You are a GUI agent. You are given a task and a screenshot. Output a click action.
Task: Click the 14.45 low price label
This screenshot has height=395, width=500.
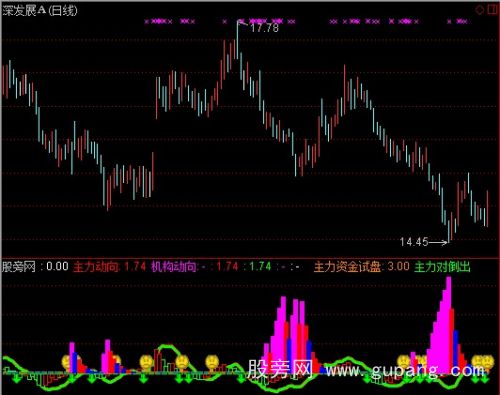click(x=414, y=242)
